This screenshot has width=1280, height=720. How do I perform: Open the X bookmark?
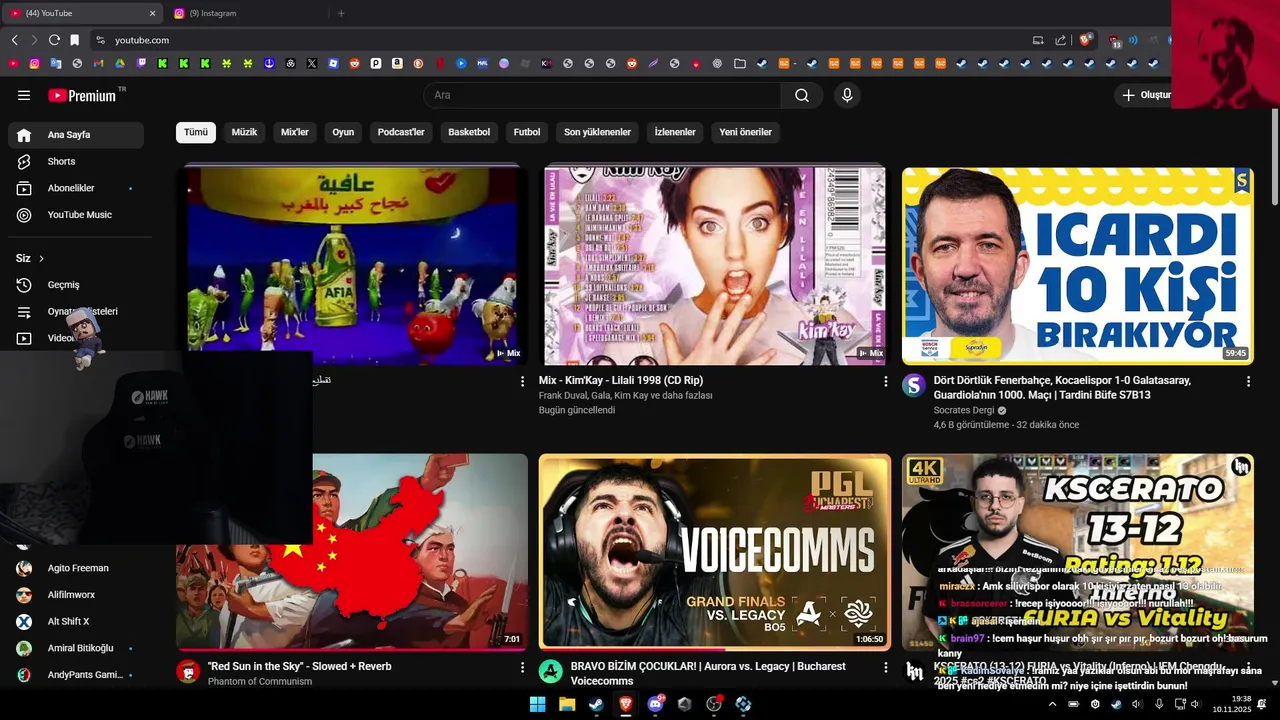tap(312, 63)
